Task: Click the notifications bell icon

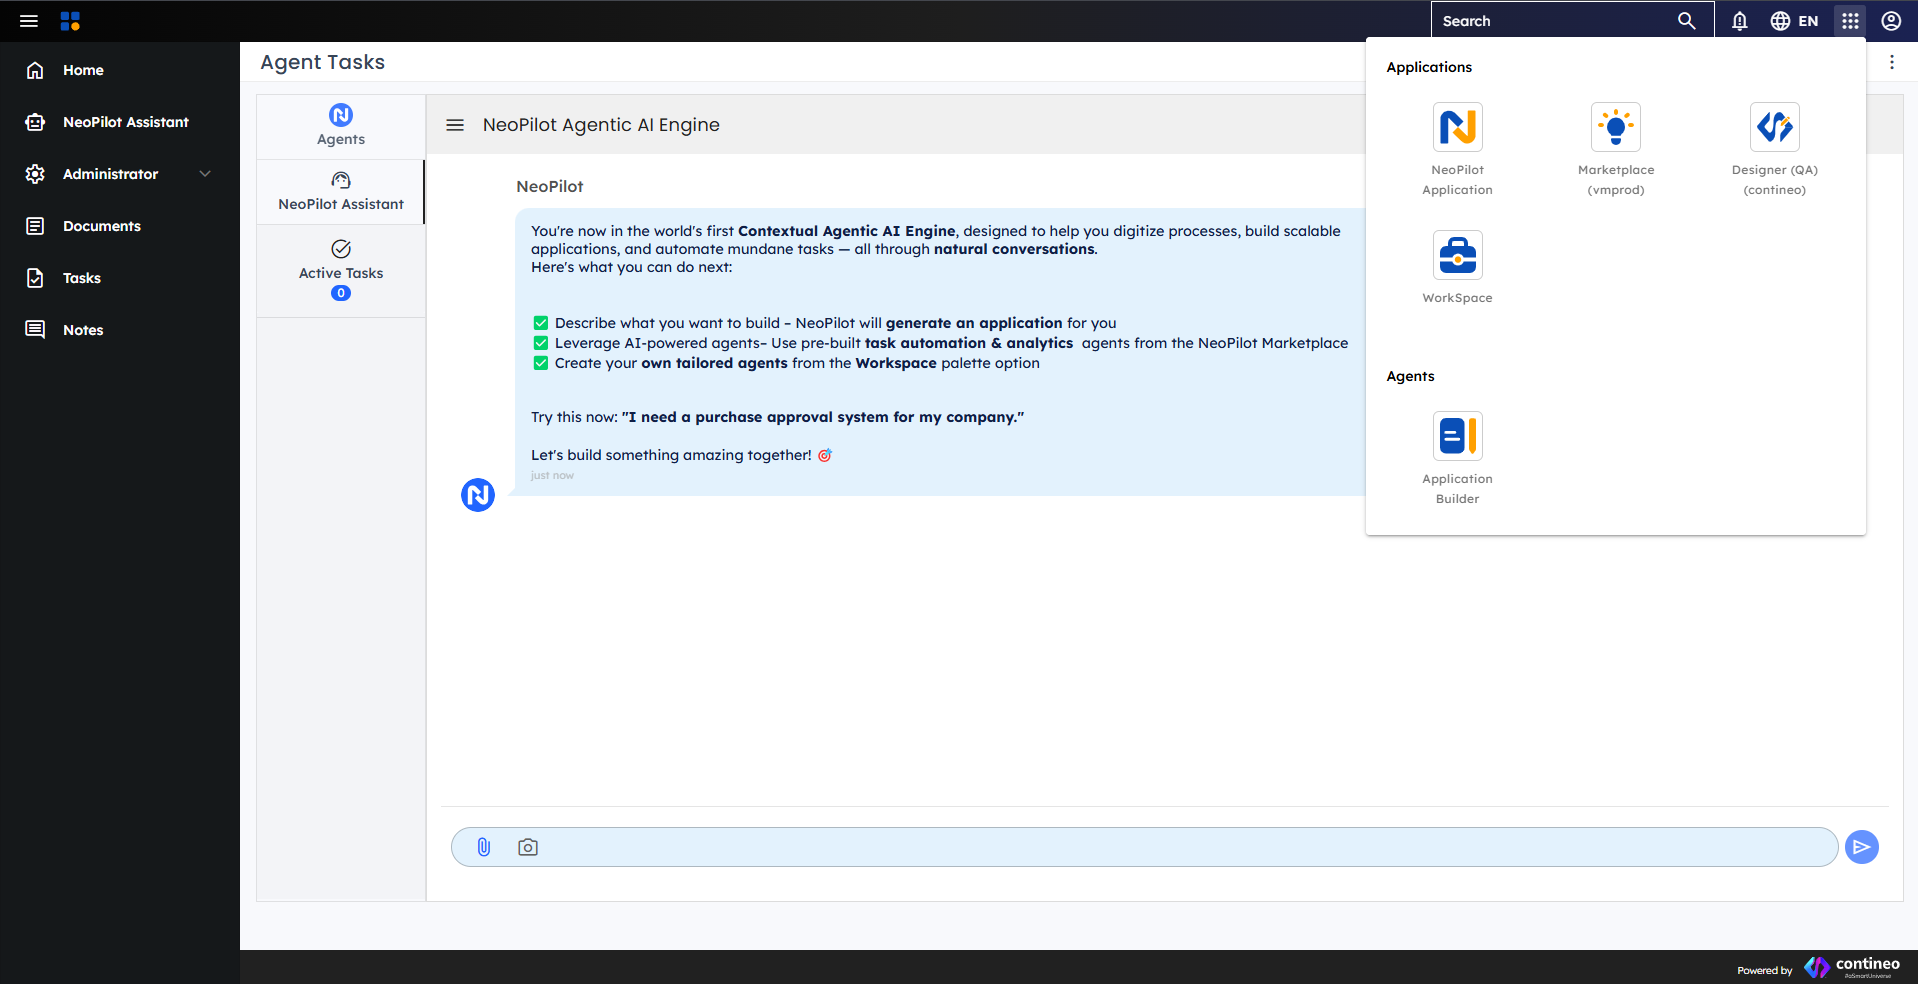Action: click(1739, 21)
